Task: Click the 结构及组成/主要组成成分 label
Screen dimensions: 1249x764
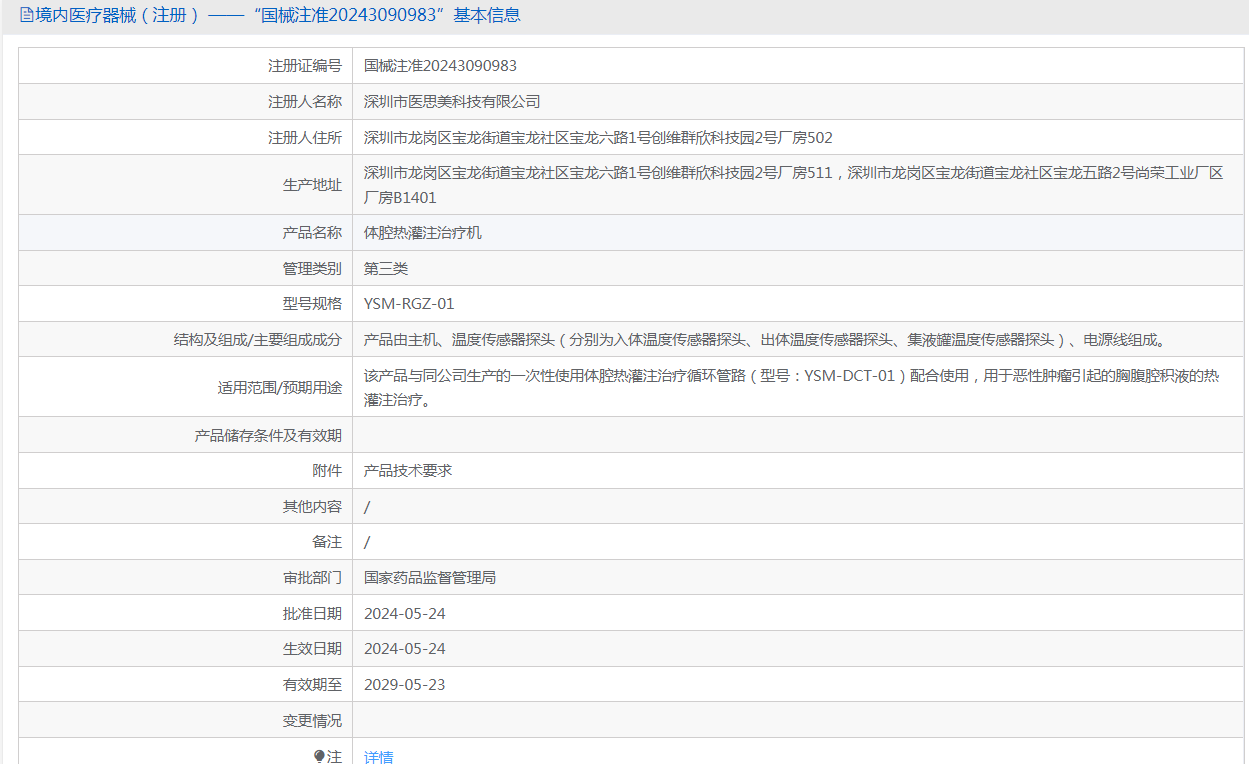Action: coord(258,340)
